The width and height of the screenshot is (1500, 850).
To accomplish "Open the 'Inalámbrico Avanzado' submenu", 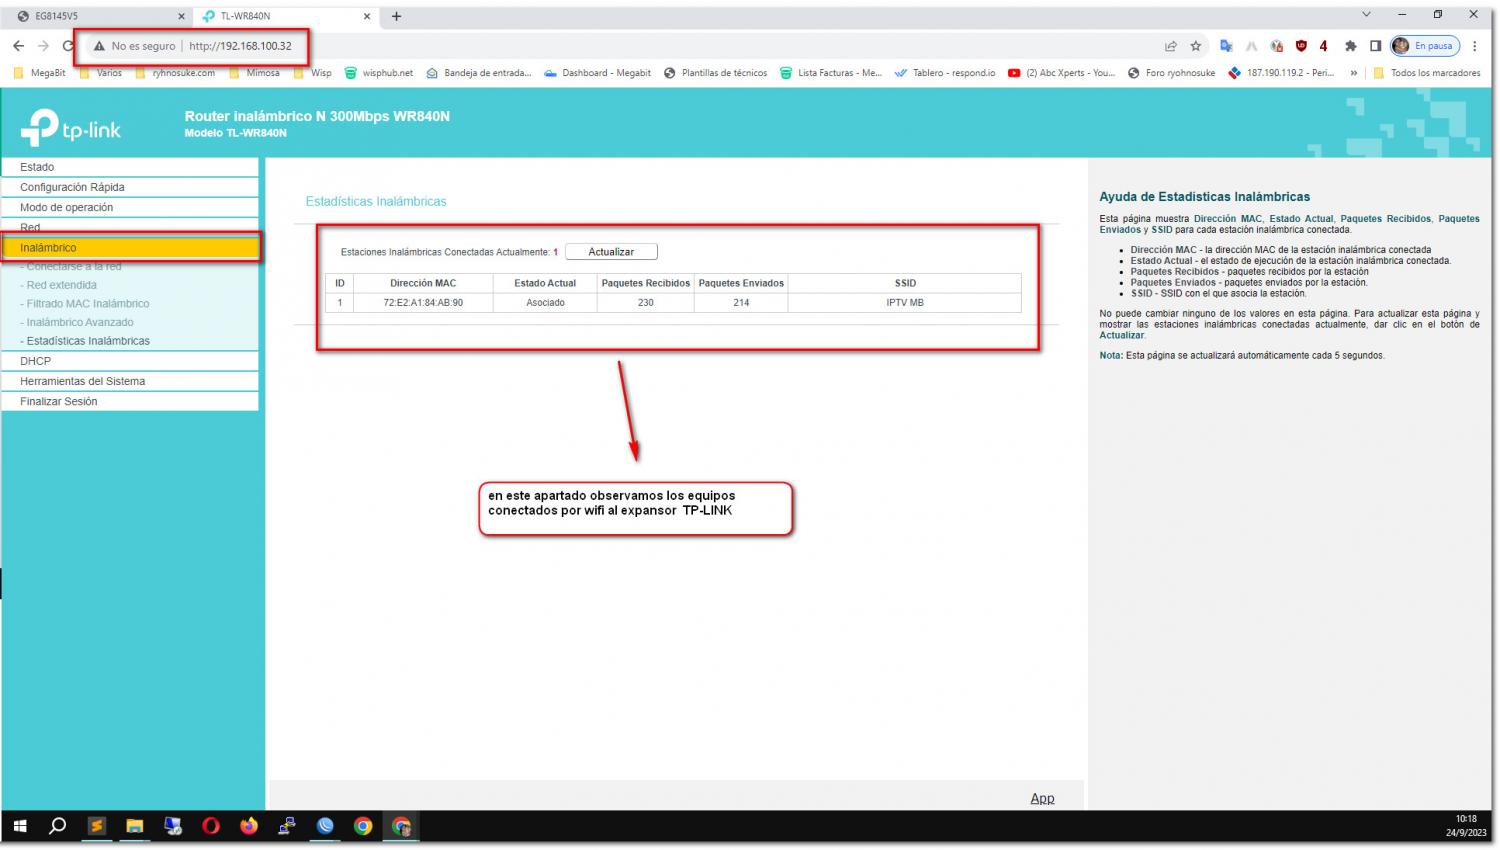I will tap(77, 322).
